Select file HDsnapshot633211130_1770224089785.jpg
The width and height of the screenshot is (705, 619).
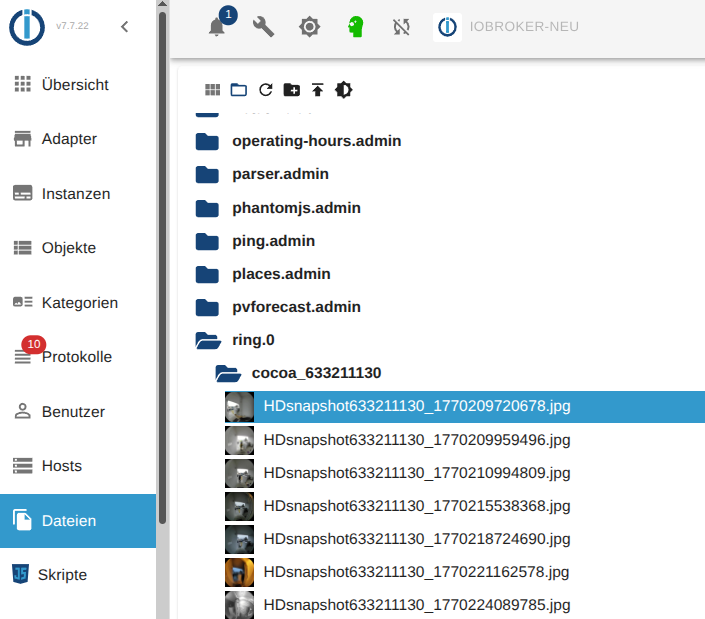[x=465, y=605]
